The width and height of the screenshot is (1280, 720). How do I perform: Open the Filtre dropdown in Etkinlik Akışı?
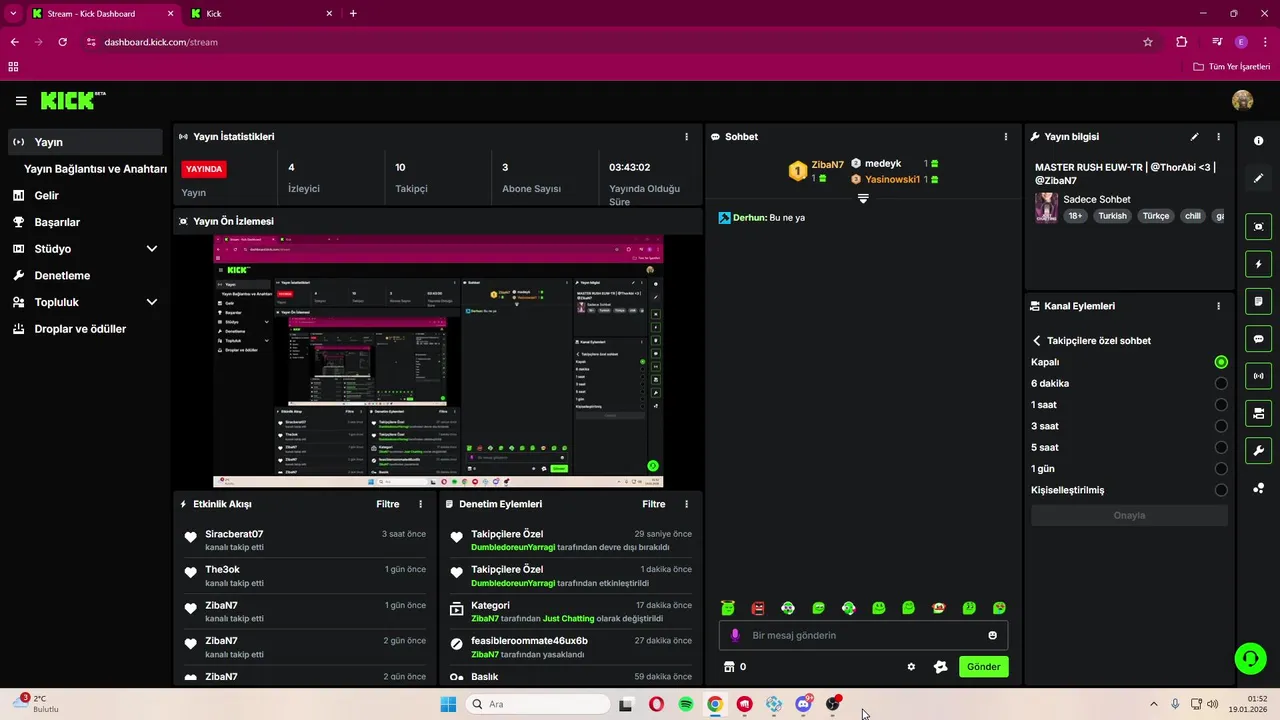click(388, 505)
